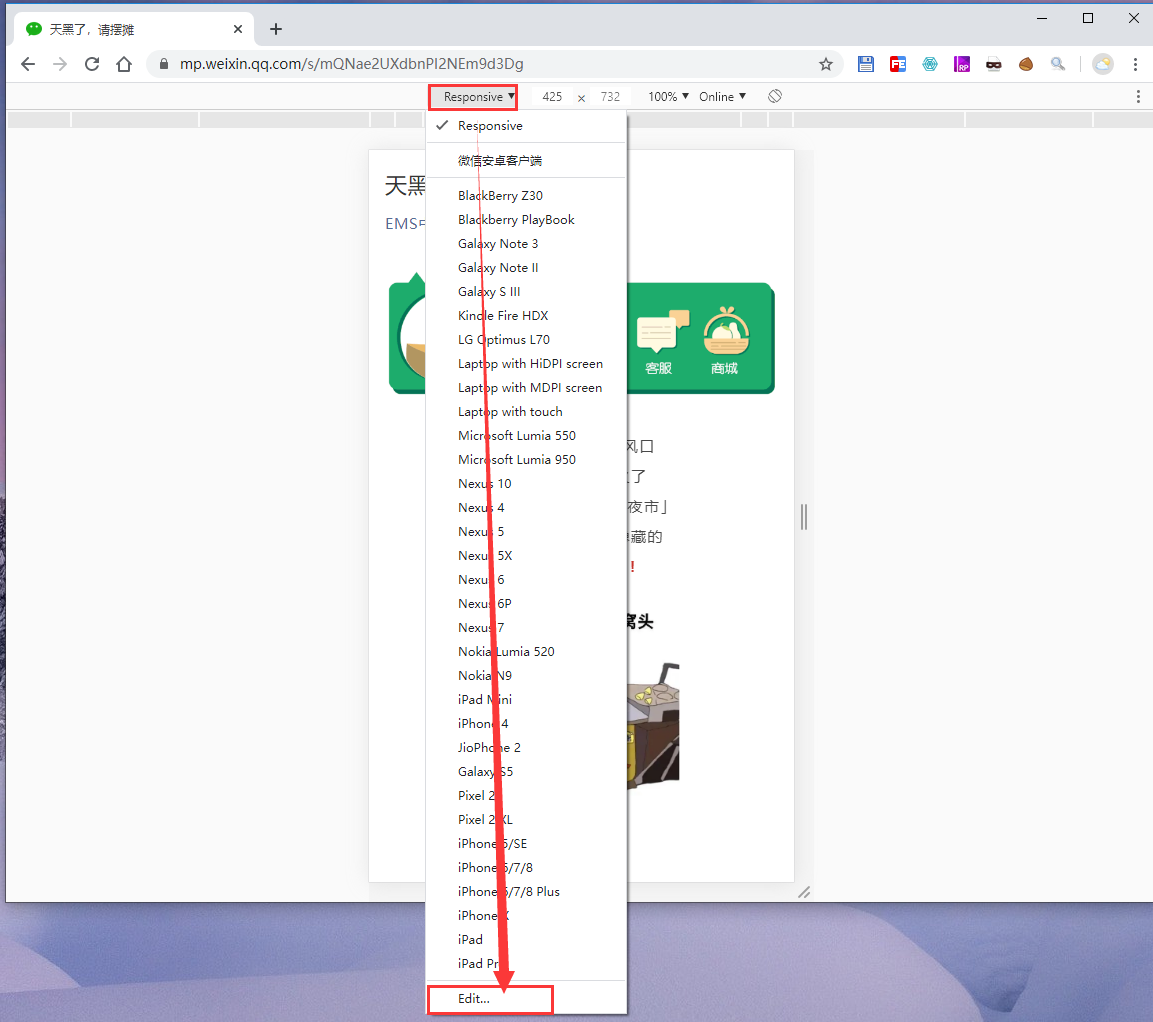
Task: Choose Nexus 10 device
Action: [526, 484]
